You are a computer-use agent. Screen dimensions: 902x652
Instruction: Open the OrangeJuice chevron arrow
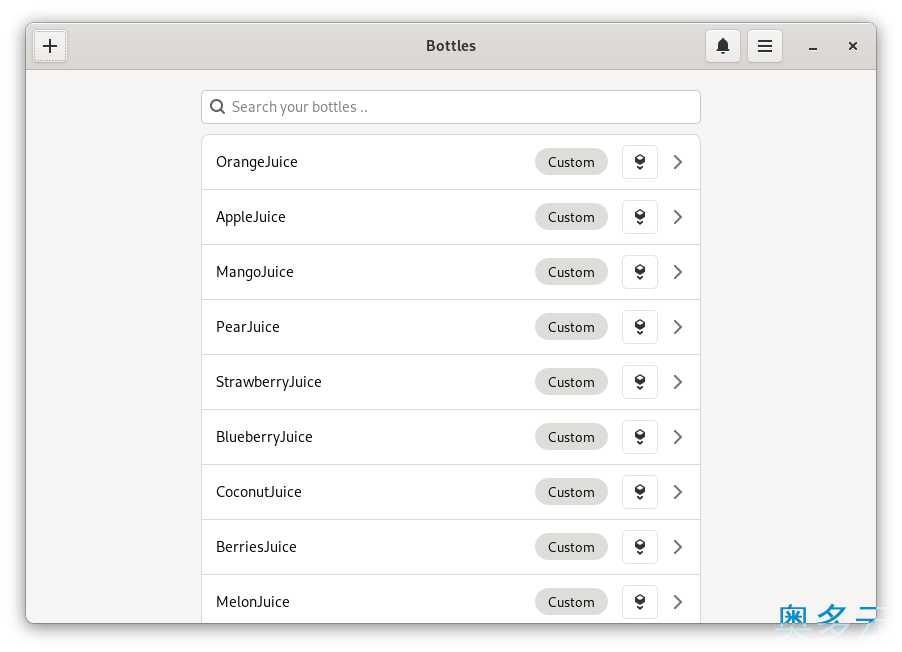(x=678, y=162)
